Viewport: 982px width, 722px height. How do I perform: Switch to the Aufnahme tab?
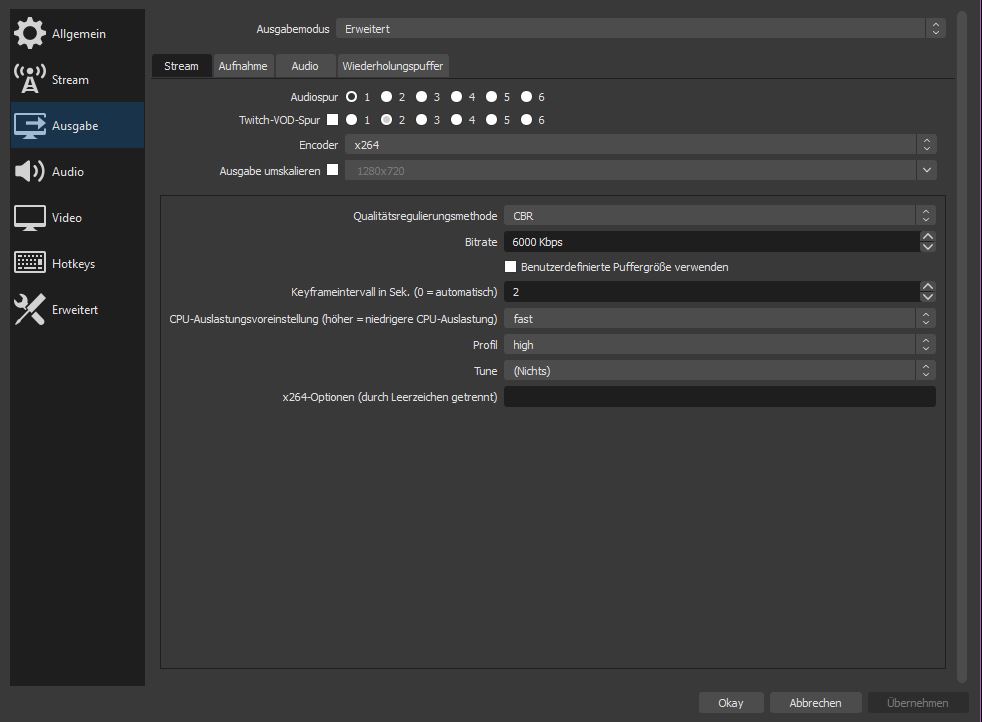pos(243,66)
